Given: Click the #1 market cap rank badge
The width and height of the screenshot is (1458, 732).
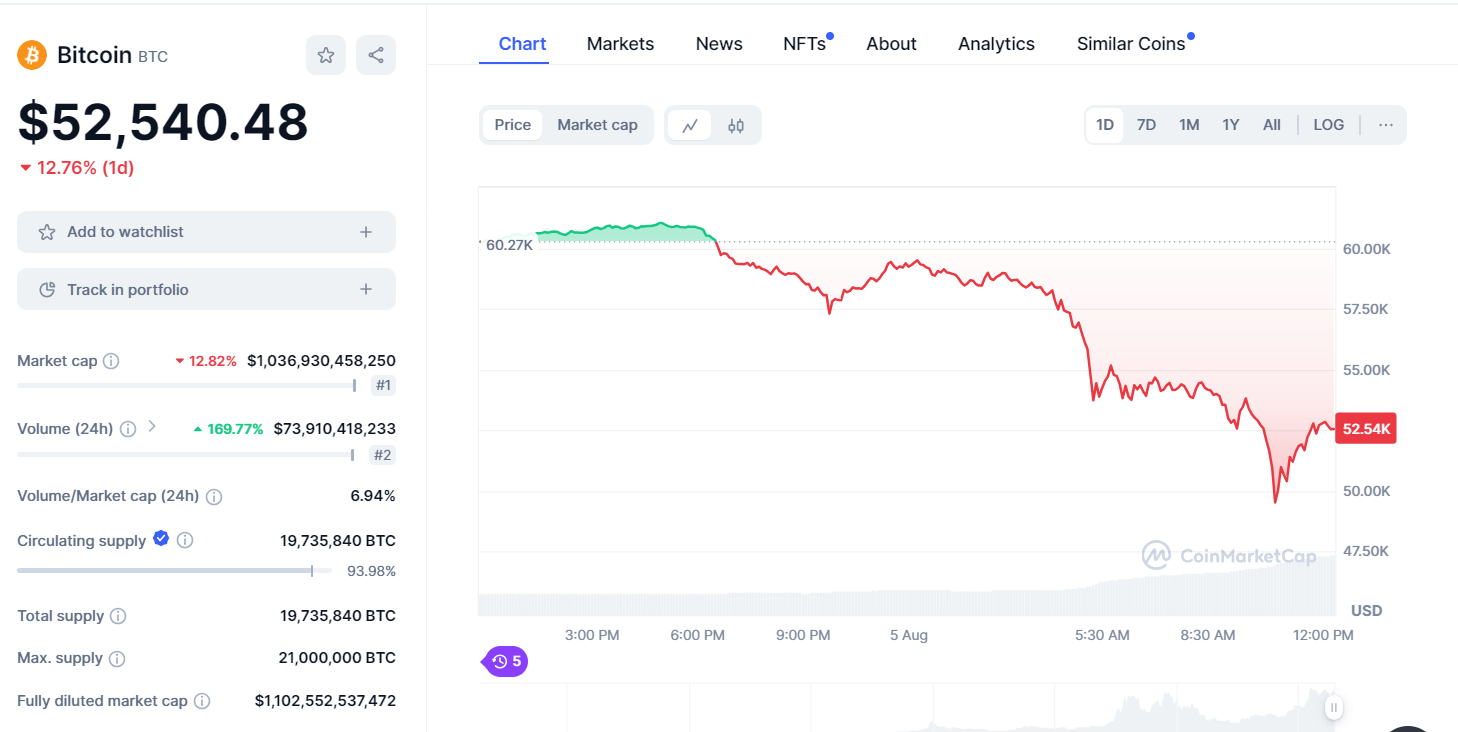Looking at the screenshot, I should click(383, 385).
